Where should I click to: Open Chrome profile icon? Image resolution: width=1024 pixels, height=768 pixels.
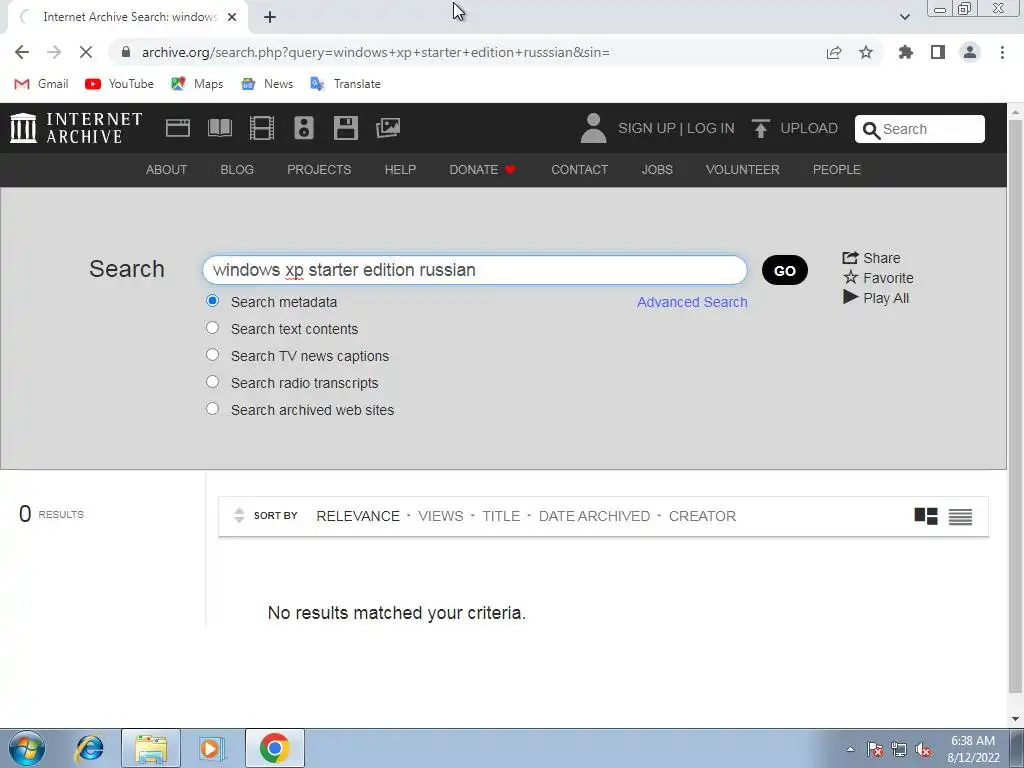point(970,52)
